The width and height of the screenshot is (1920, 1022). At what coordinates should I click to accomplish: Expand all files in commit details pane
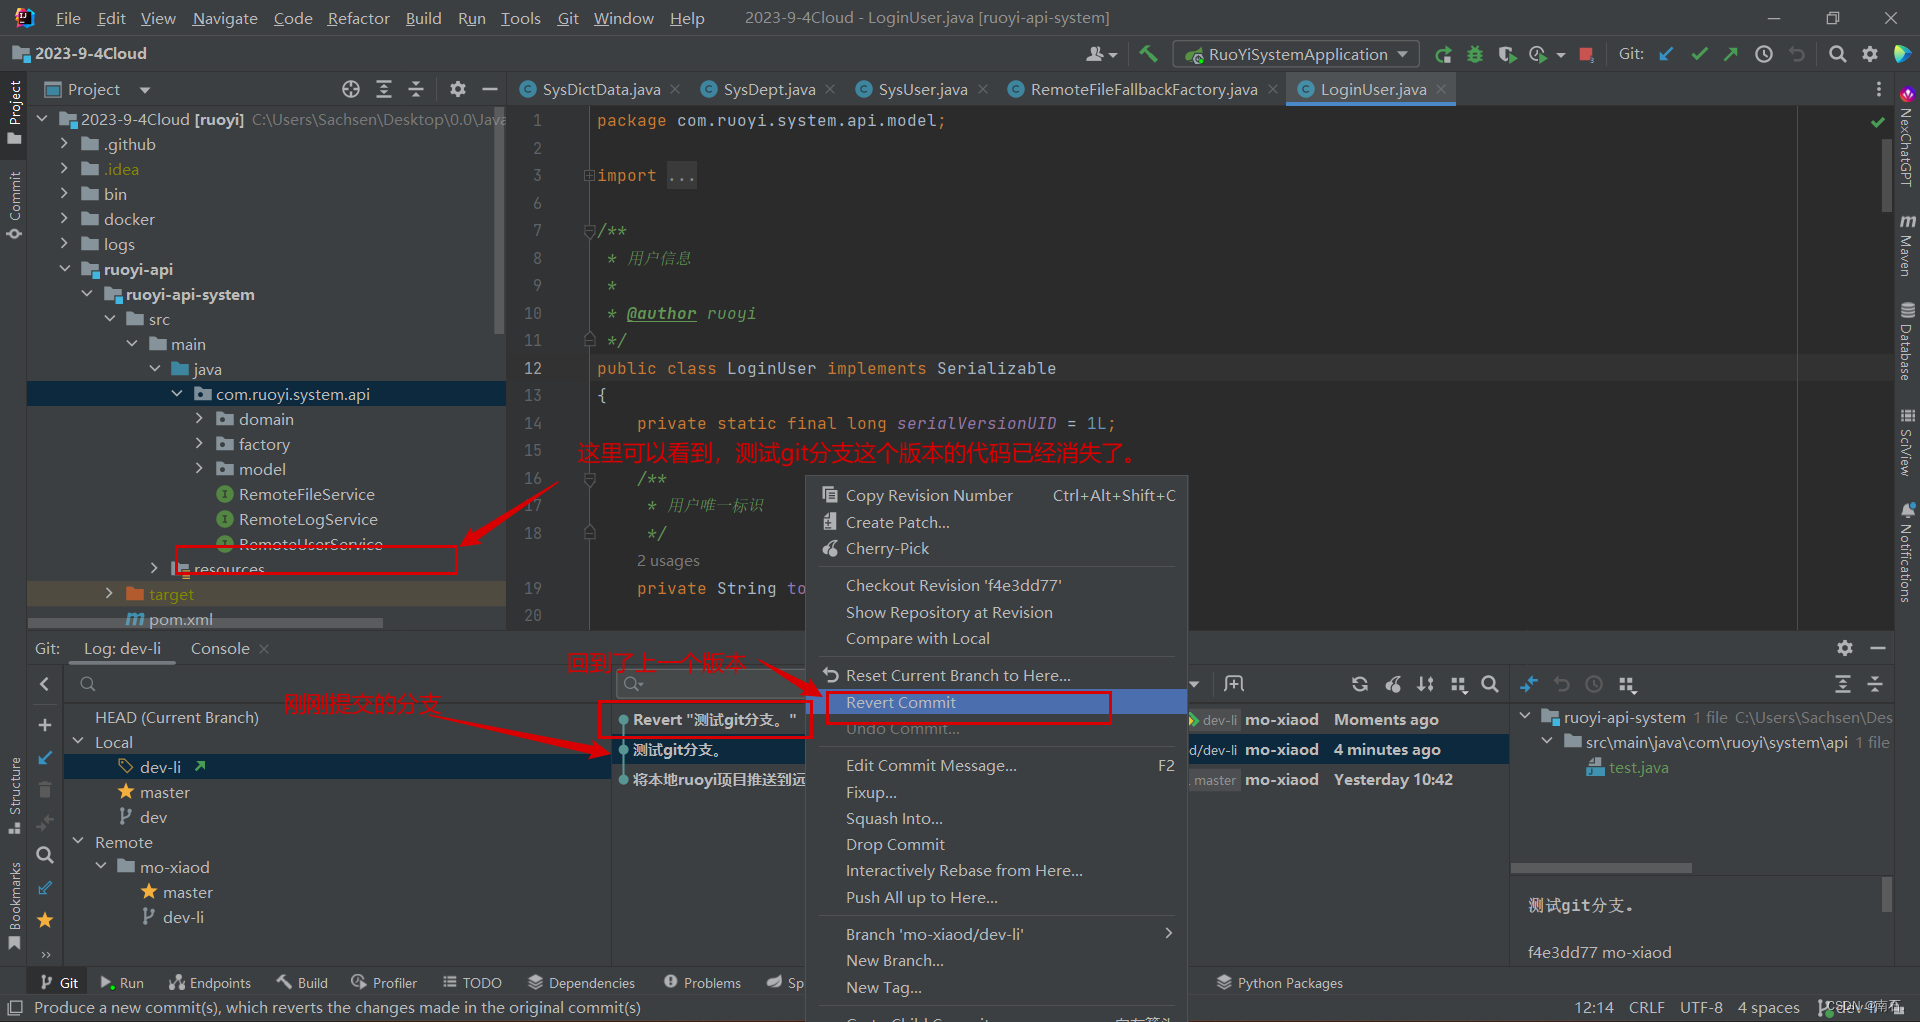point(1843,684)
